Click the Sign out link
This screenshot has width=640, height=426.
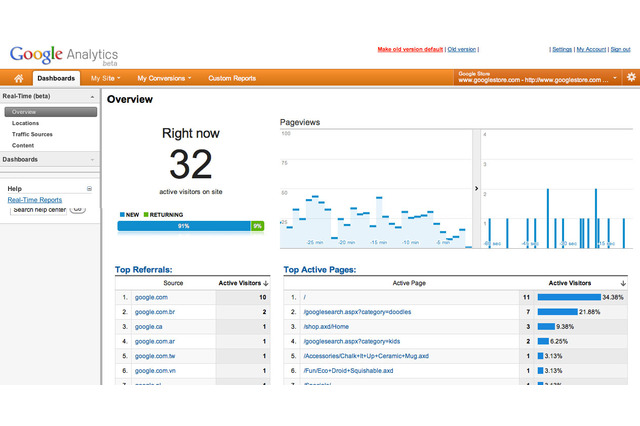(x=620, y=49)
